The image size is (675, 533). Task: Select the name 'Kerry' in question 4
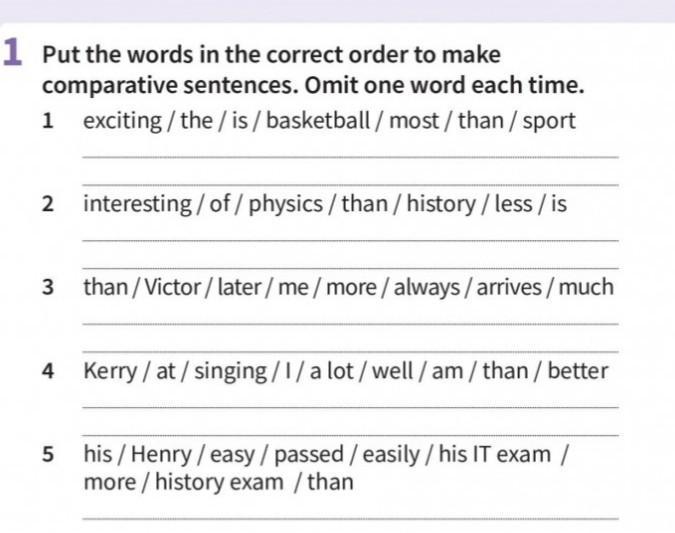pos(110,371)
